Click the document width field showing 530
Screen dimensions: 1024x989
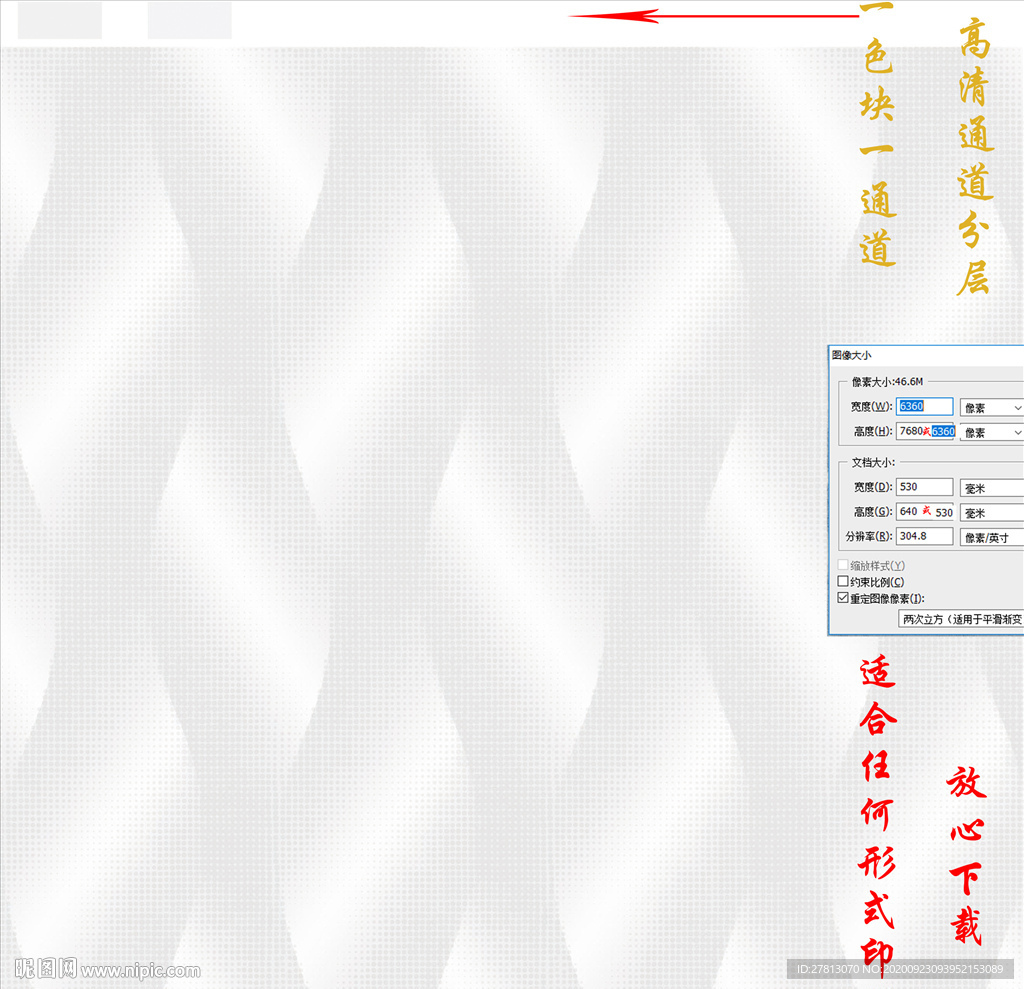924,487
